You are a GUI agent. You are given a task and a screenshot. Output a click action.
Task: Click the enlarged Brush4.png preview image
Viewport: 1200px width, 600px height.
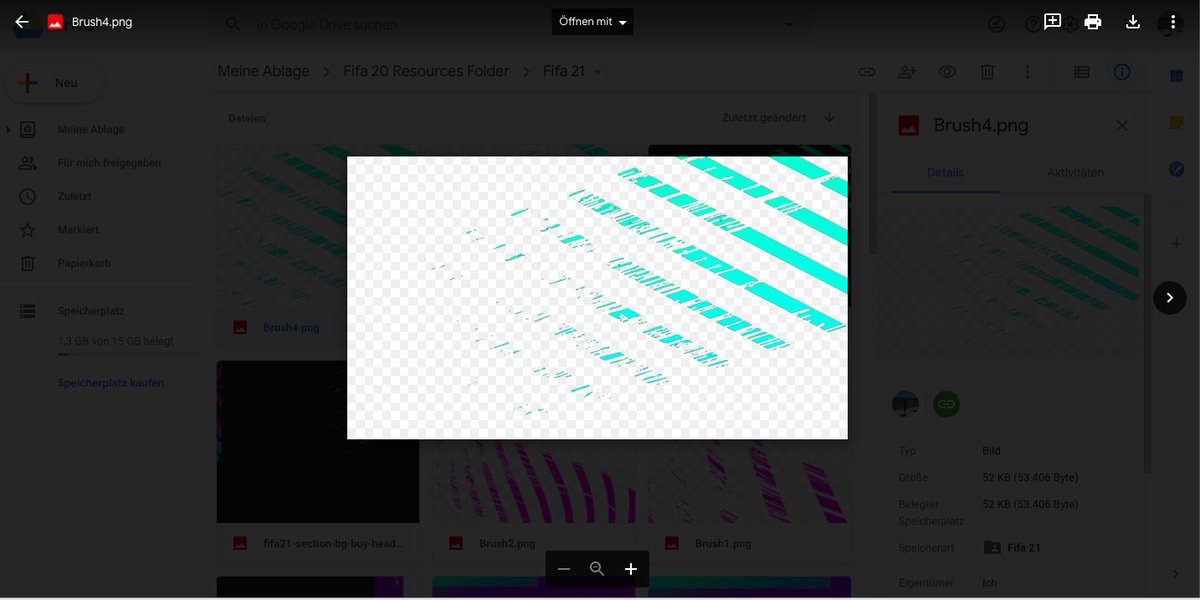tap(597, 298)
